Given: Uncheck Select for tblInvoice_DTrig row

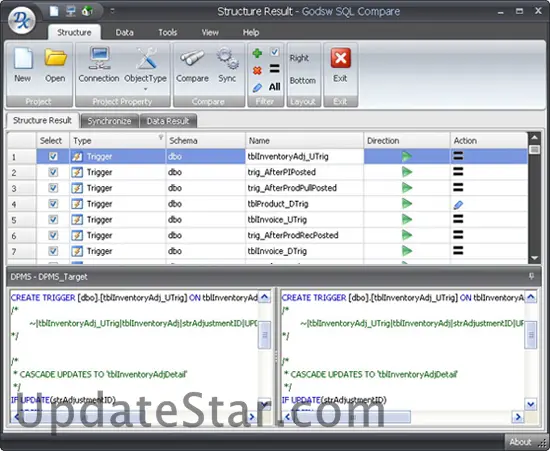Looking at the screenshot, I should (53, 251).
